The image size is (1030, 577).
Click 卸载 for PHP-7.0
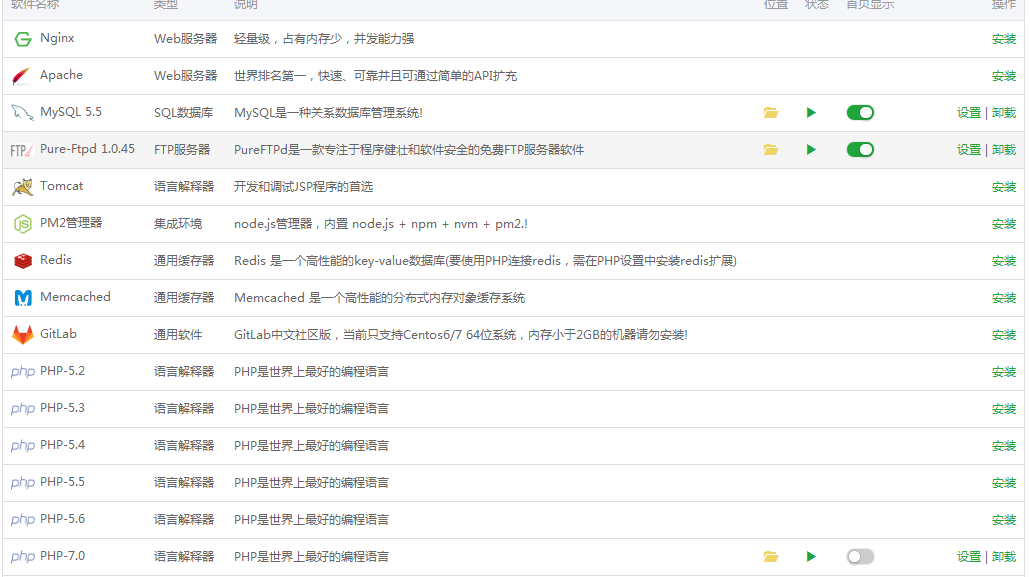point(1004,557)
